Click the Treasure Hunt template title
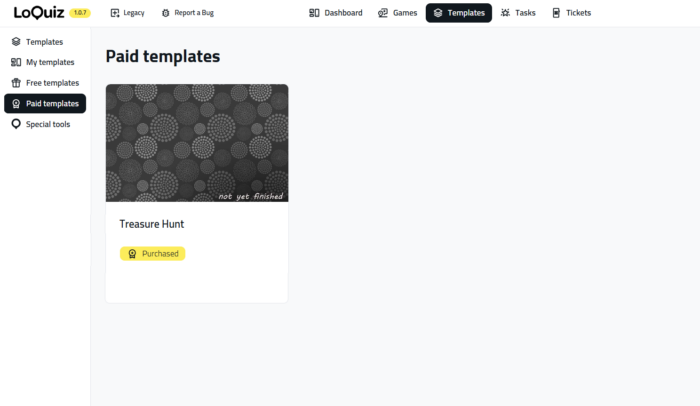This screenshot has height=406, width=700. coord(151,224)
